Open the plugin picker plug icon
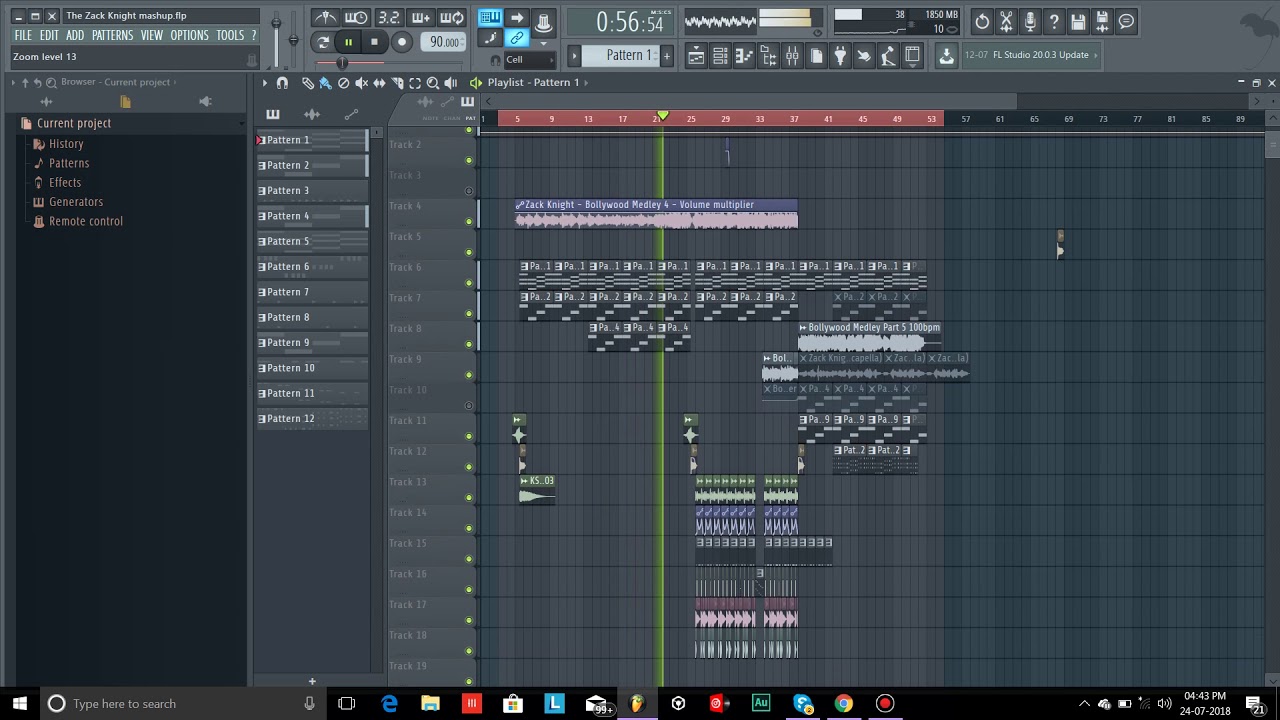 click(840, 56)
